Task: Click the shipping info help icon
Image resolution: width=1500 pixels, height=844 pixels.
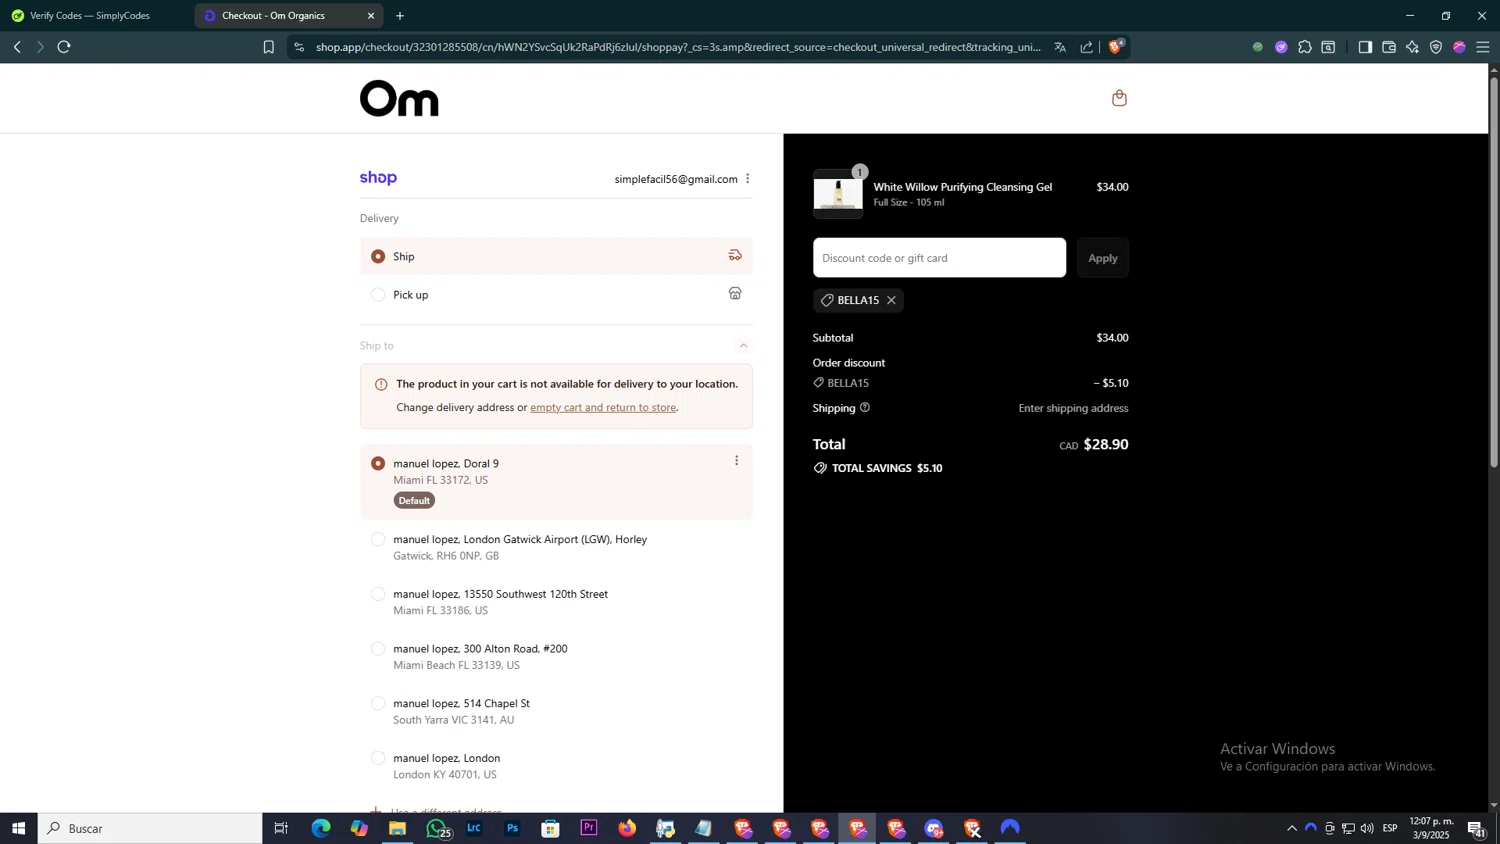Action: click(x=865, y=407)
